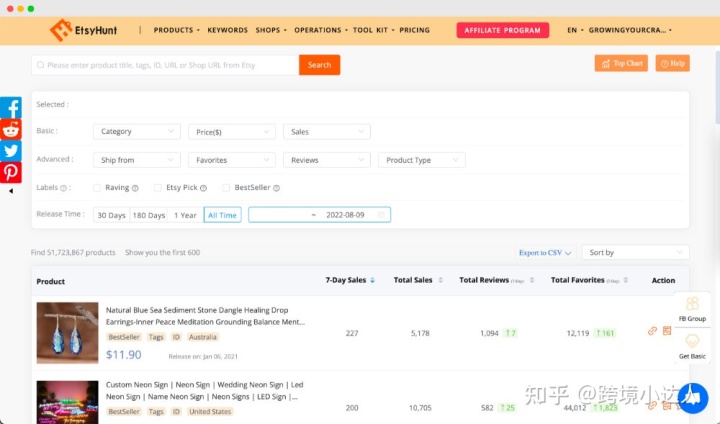
Task: Click the Etsy Pick help icon
Action: [x=203, y=188]
